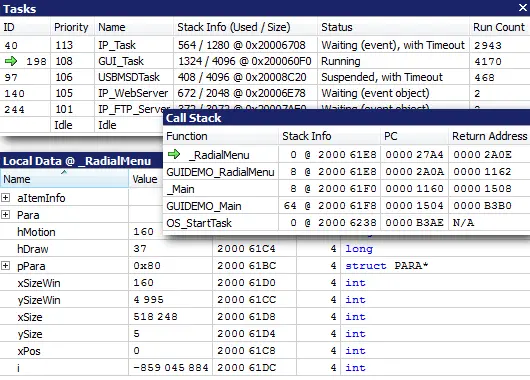Click the green arrow next to _RadialMenu
This screenshot has height=380, width=530.
click(174, 155)
